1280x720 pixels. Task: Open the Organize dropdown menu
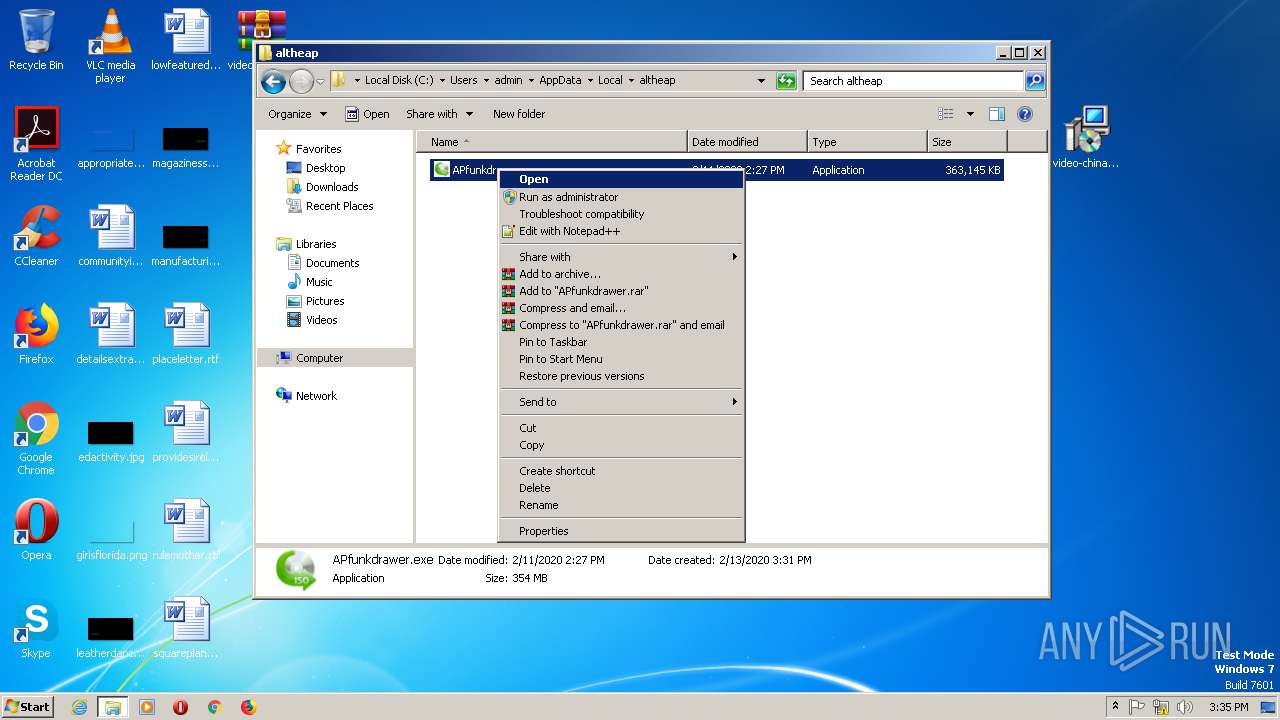[x=297, y=114]
